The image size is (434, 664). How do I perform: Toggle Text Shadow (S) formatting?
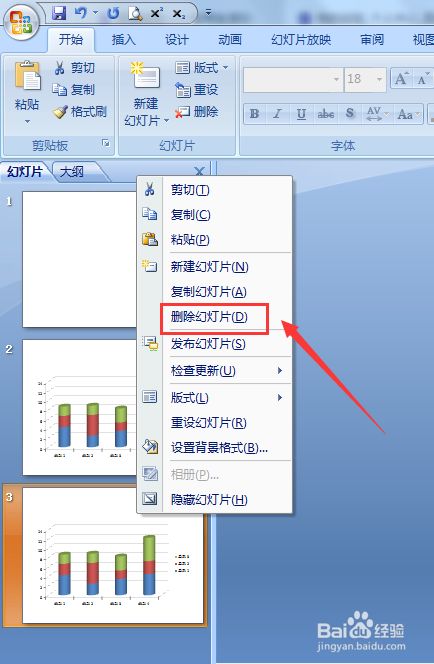[350, 113]
